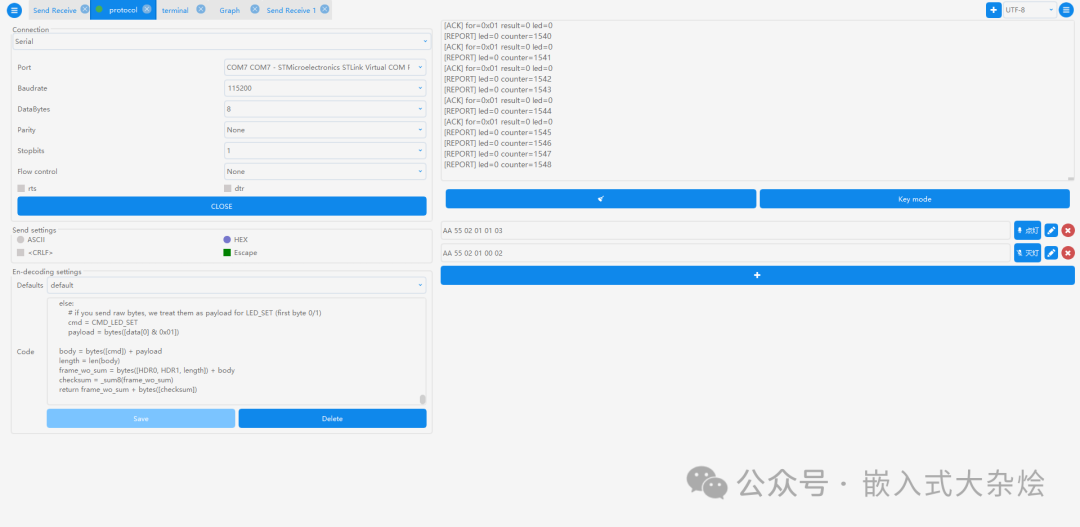Viewport: 1080px width, 527px height.
Task: Open the connection type Serial dropdown
Action: coord(221,41)
